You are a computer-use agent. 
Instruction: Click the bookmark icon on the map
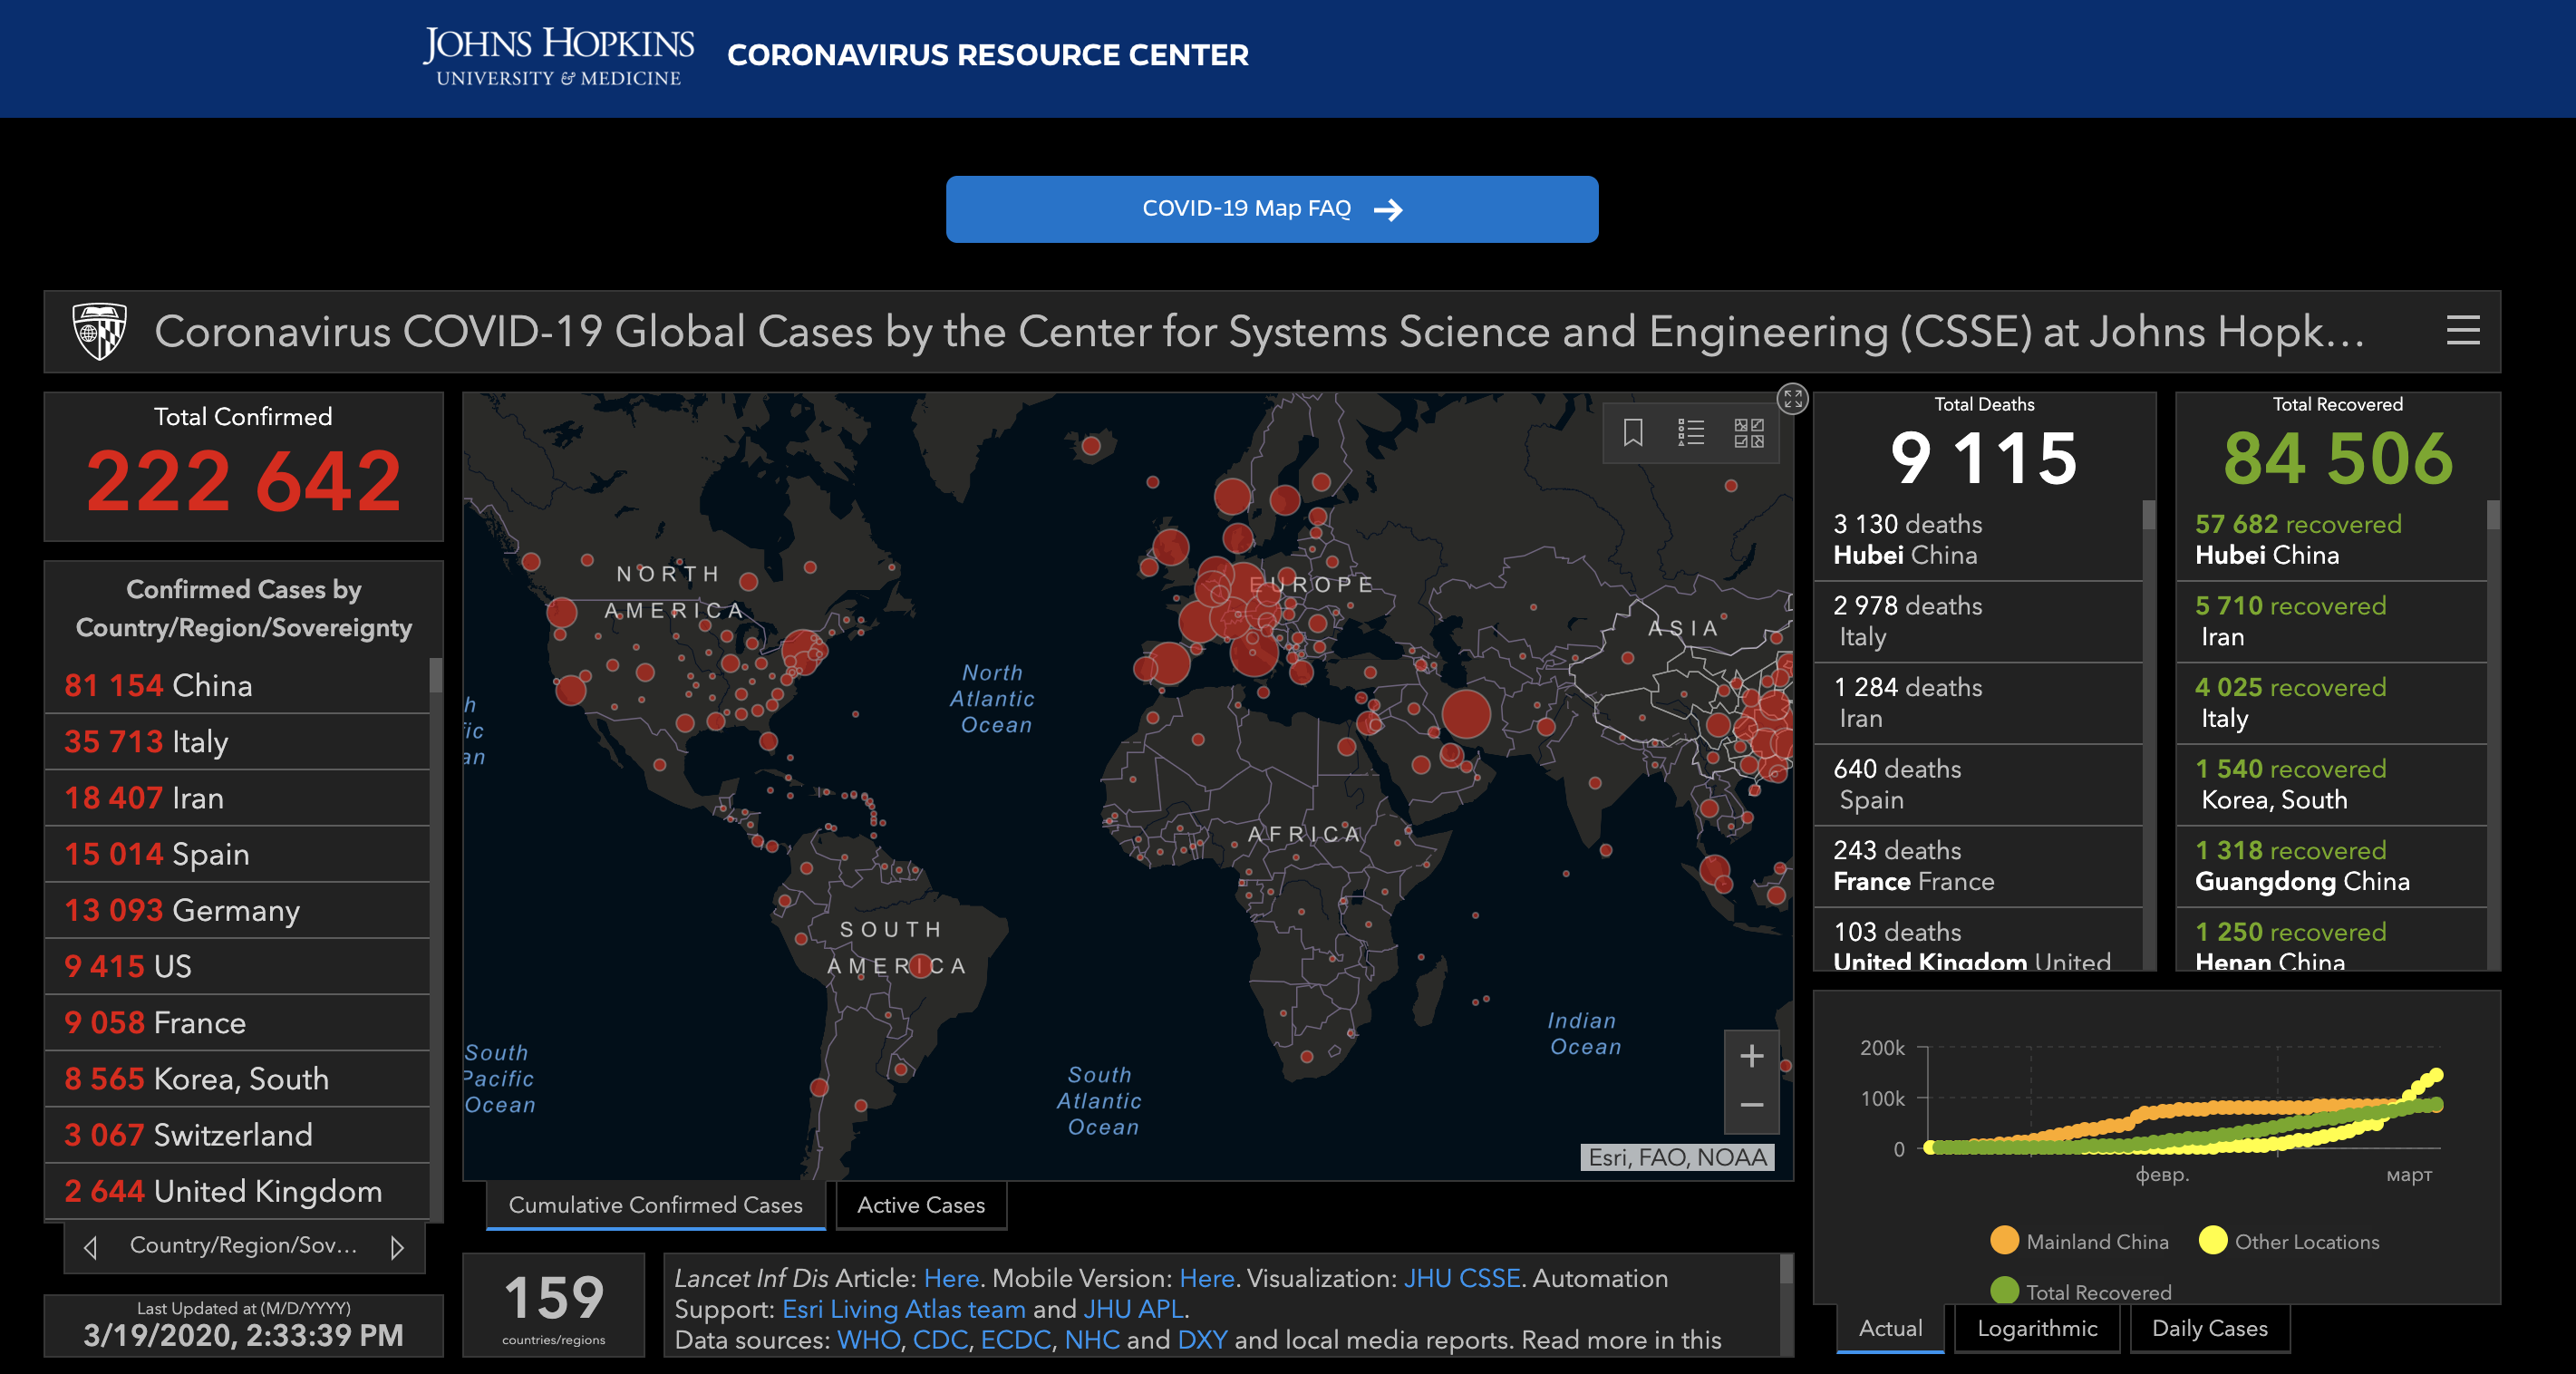1632,433
